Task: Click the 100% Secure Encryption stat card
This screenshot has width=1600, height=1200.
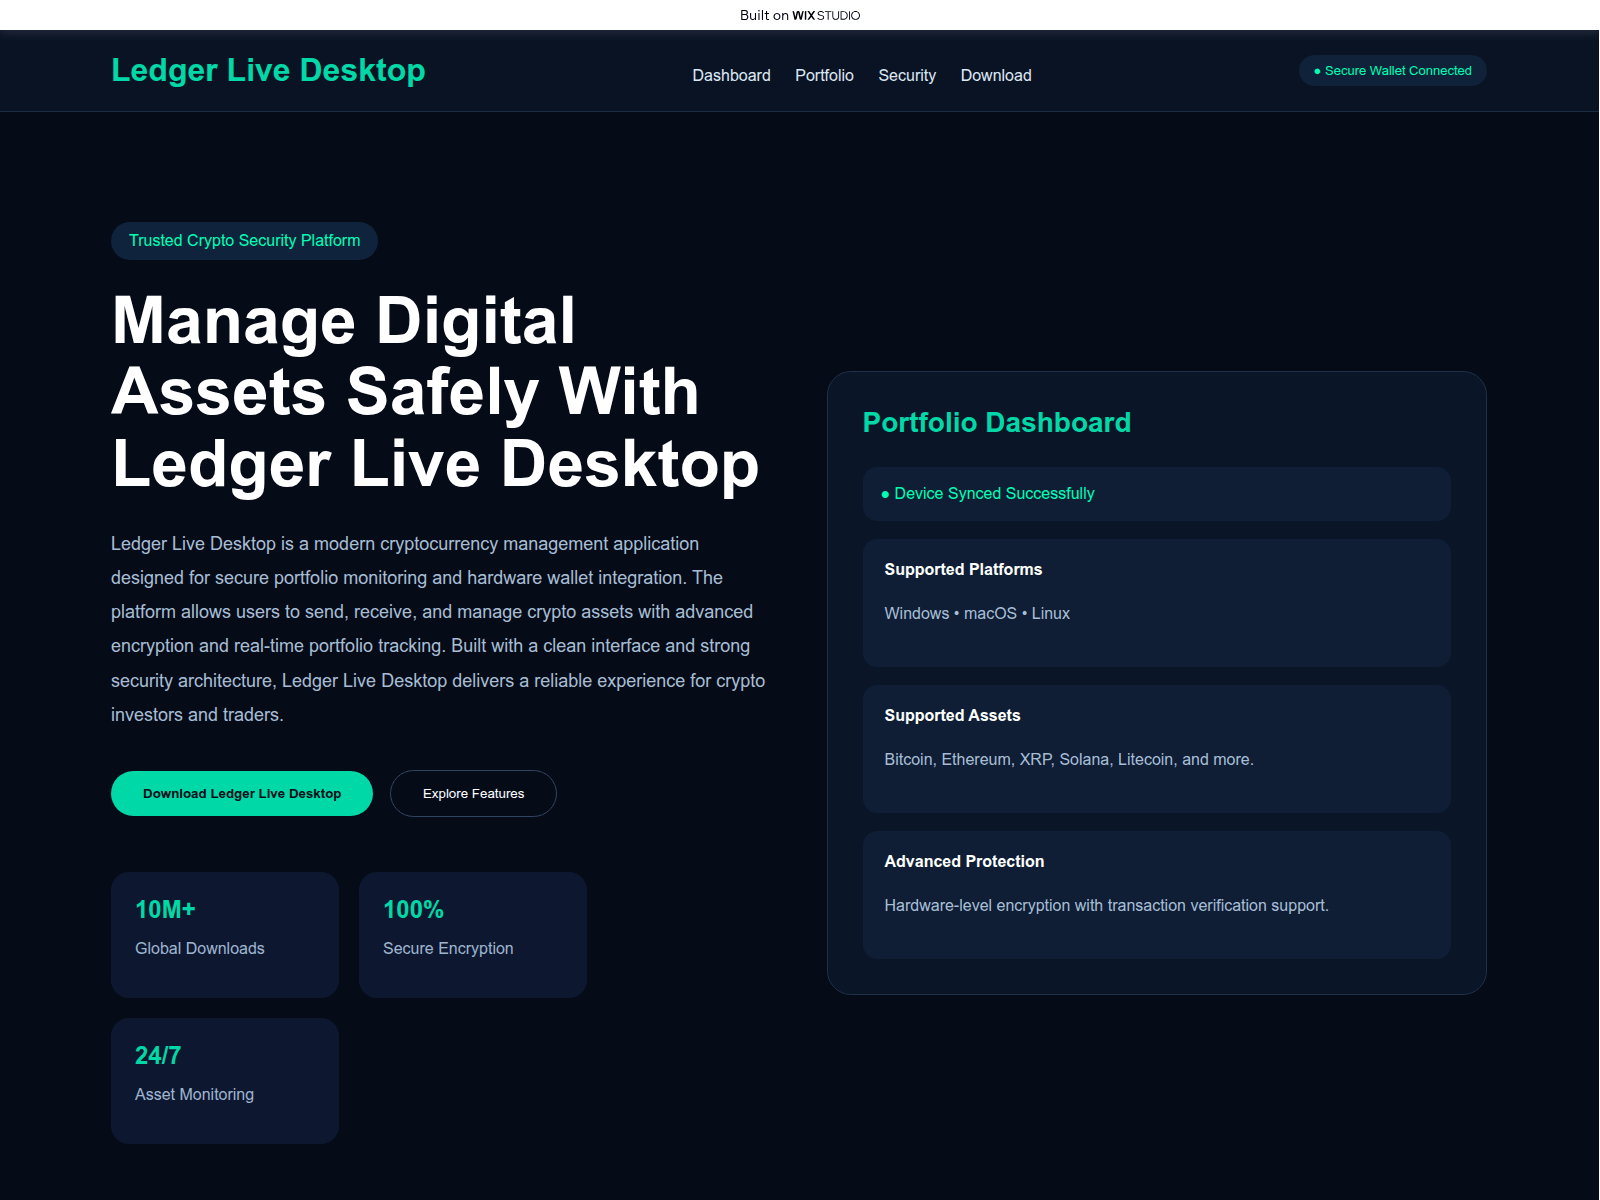Action: [473, 935]
